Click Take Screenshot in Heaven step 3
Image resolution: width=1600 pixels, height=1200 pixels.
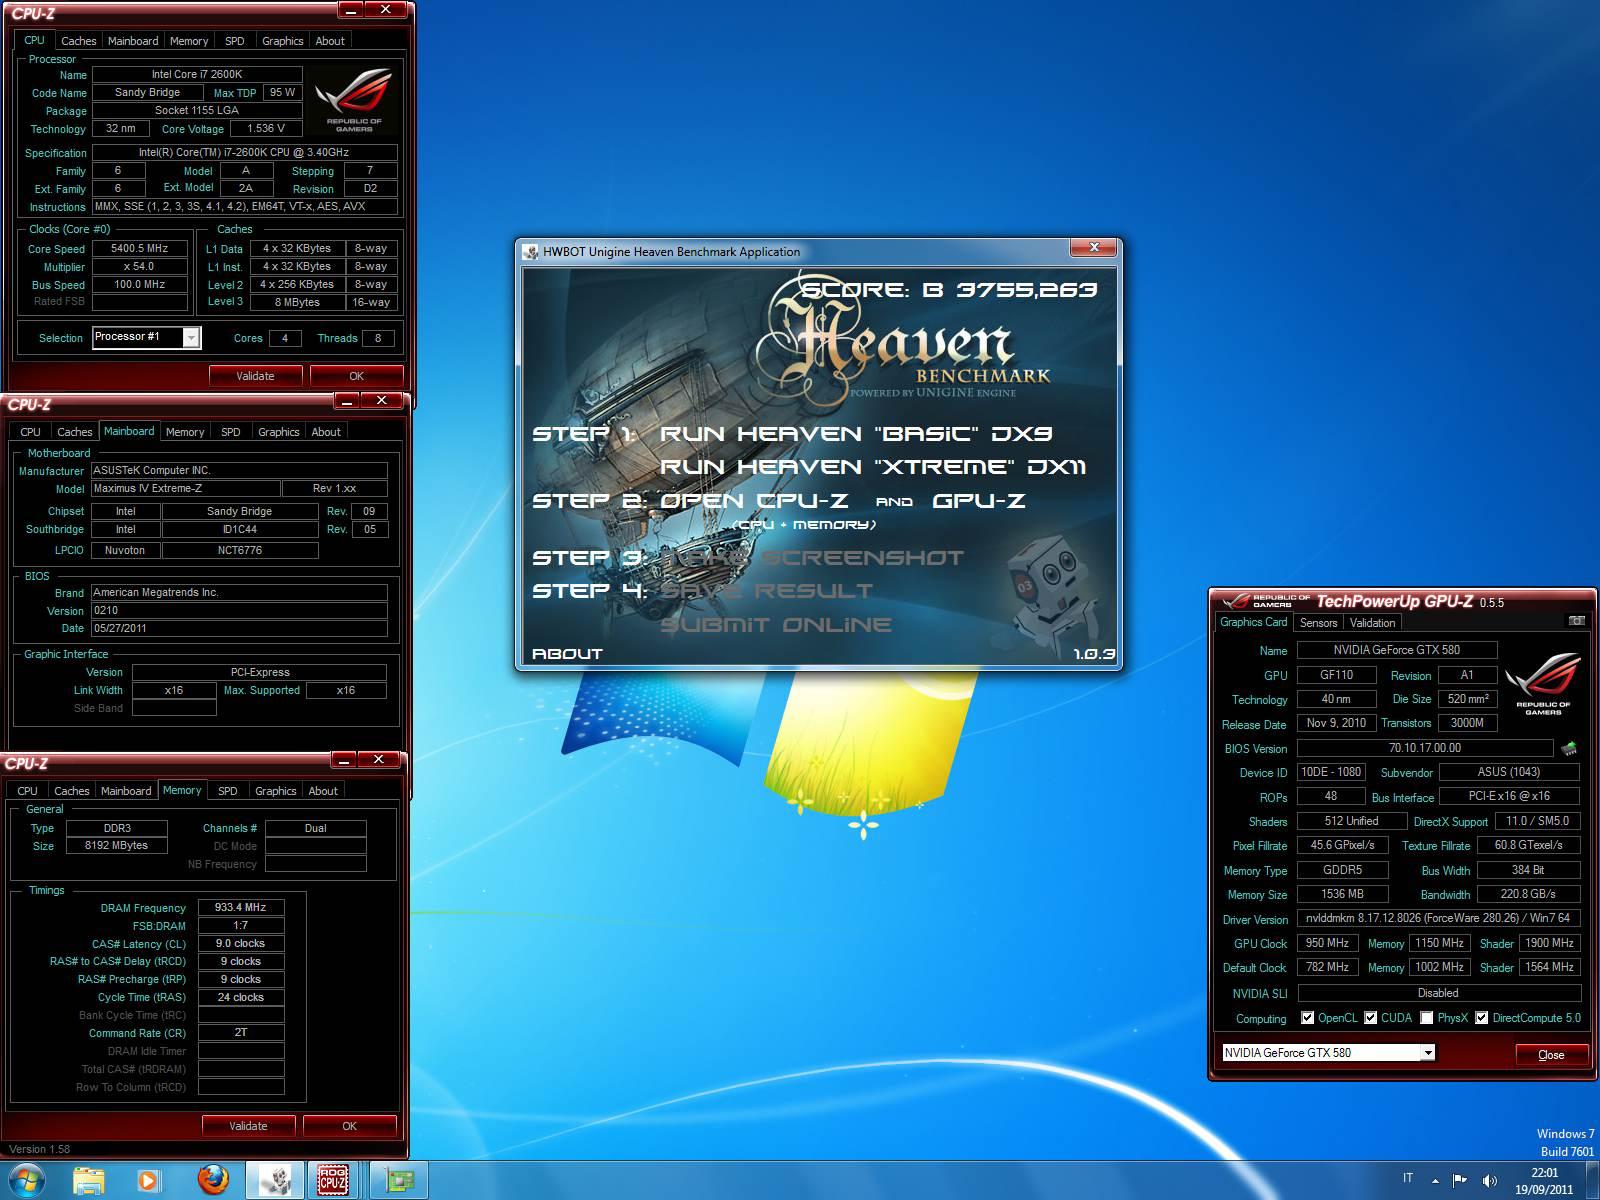812,558
